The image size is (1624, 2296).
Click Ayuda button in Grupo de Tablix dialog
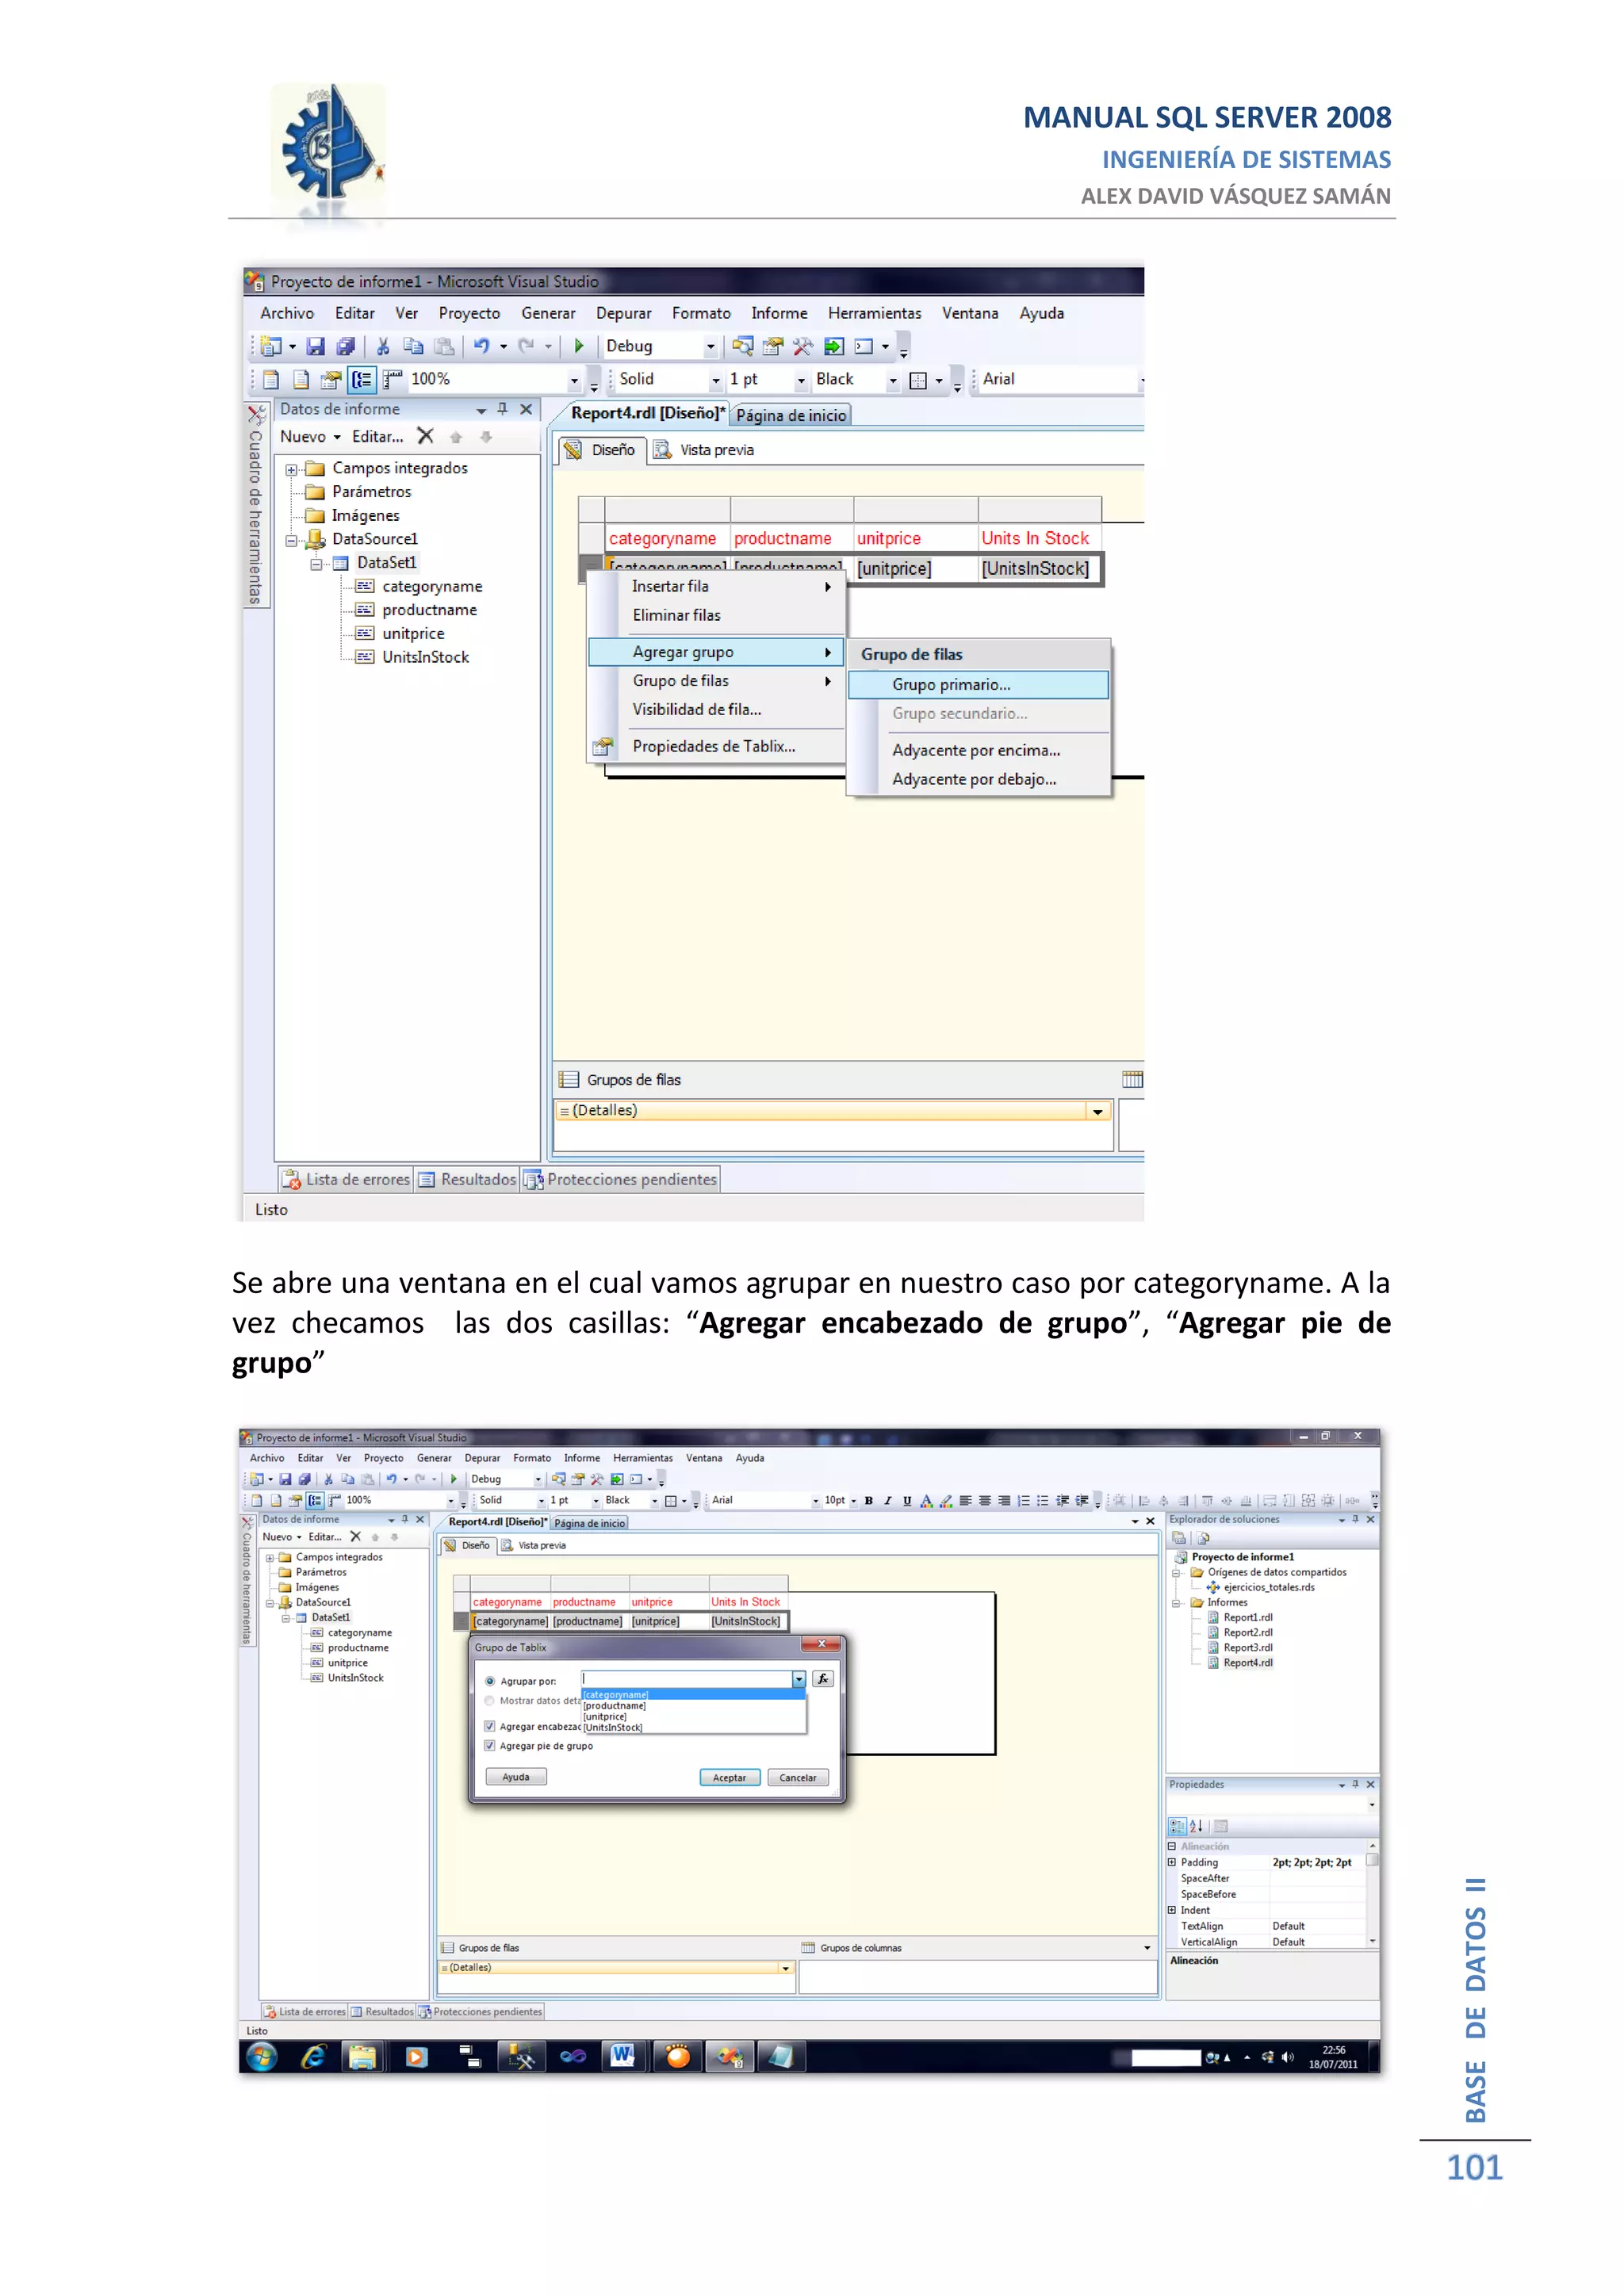tap(516, 1776)
